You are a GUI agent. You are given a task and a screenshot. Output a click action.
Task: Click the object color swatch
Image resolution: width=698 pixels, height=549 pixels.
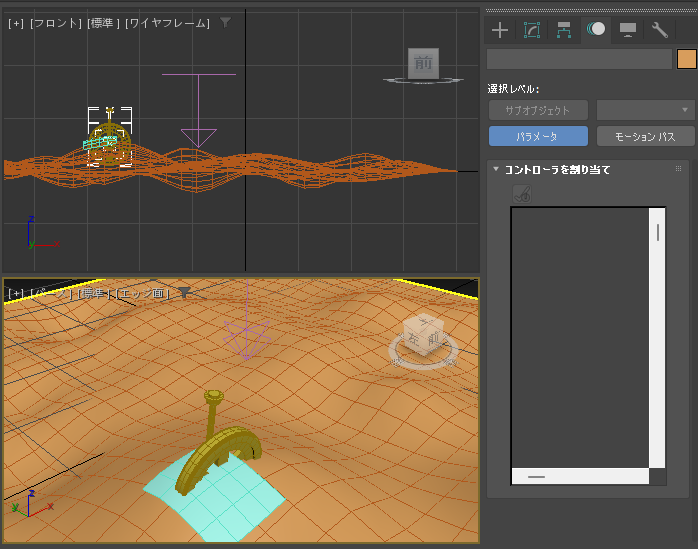686,59
